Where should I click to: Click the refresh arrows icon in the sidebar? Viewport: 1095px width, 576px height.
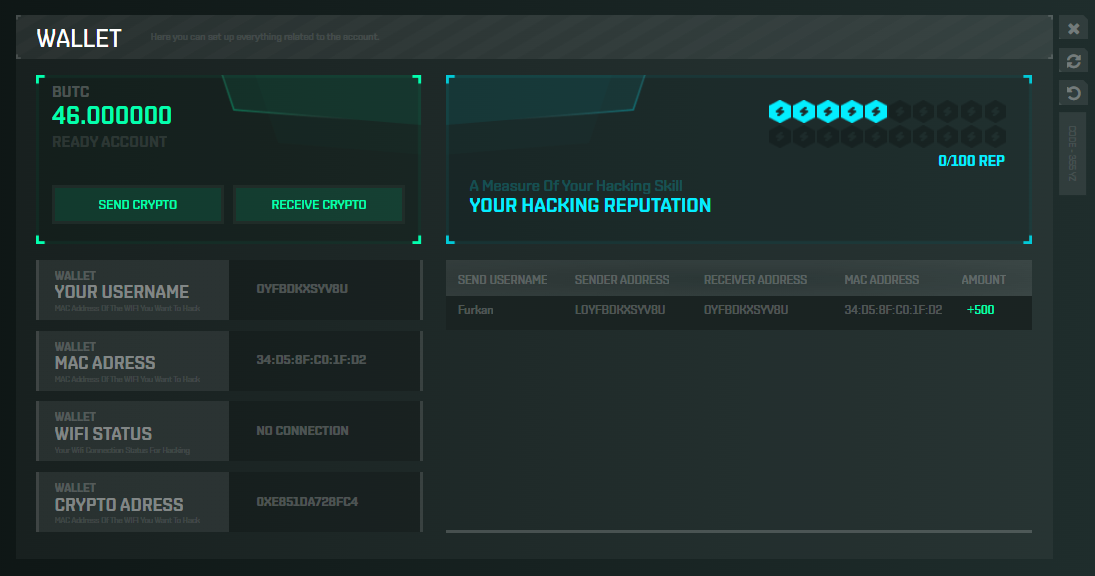(x=1073, y=61)
